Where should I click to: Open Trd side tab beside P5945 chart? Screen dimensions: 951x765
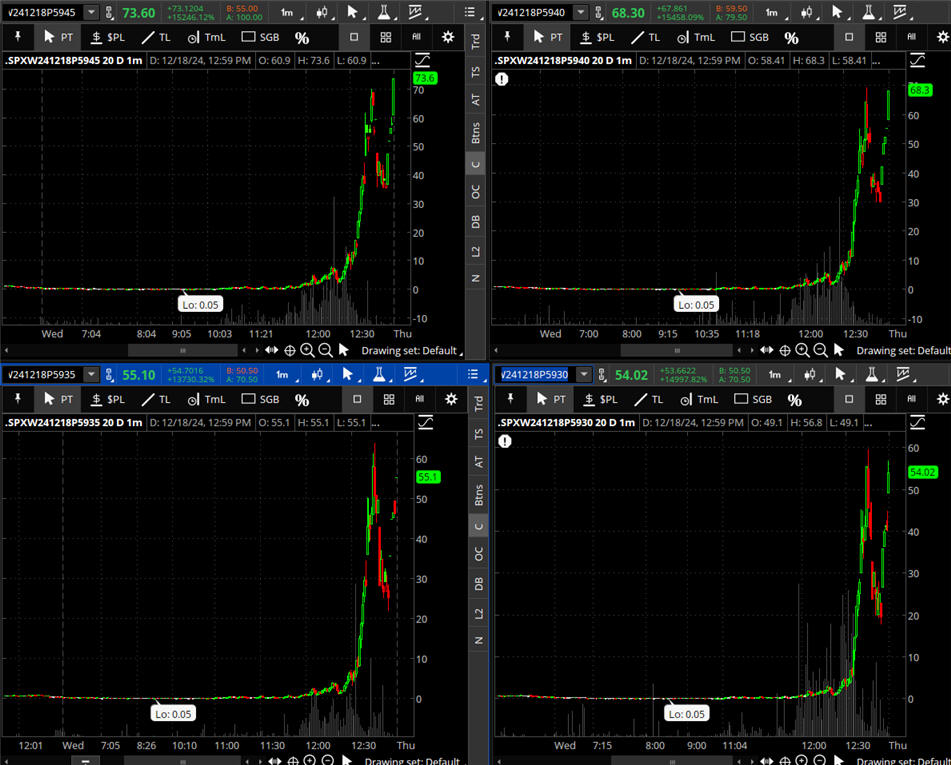pyautogui.click(x=476, y=41)
